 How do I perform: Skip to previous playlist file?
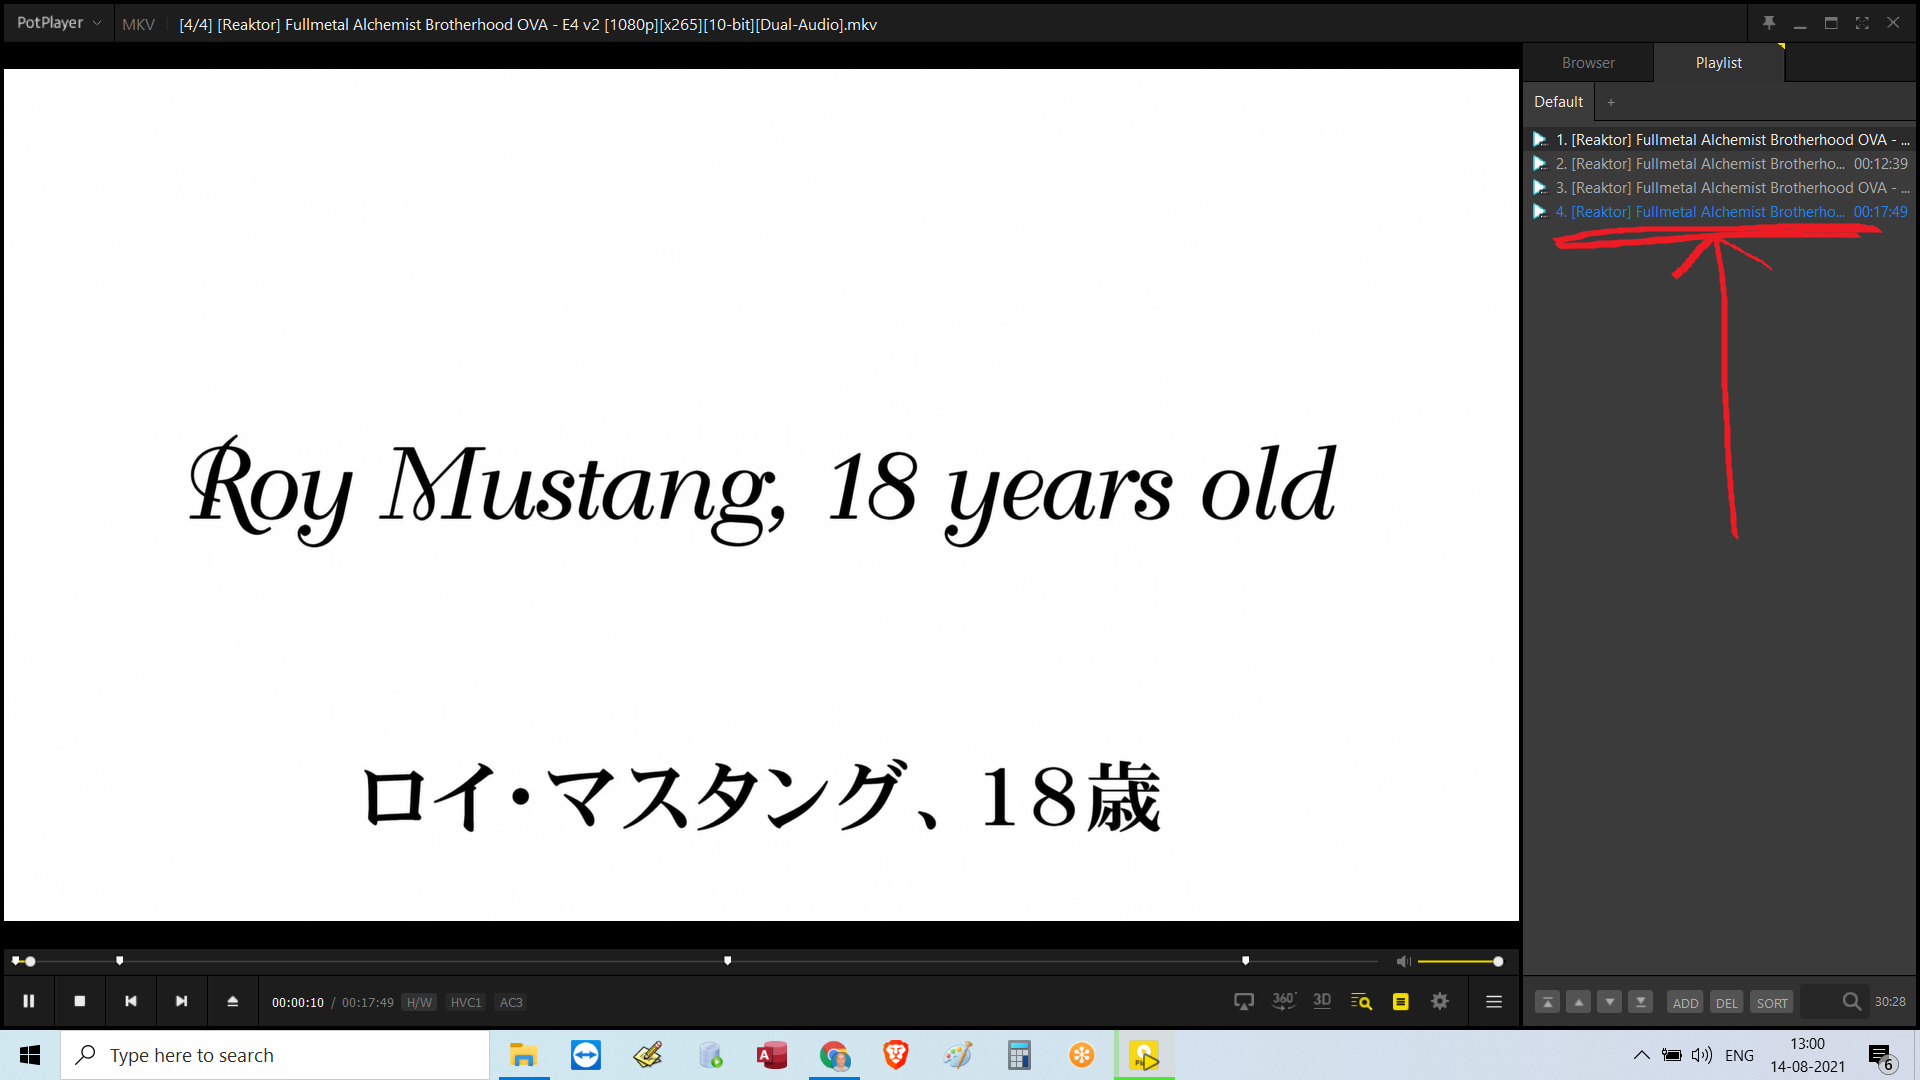pyautogui.click(x=131, y=1001)
